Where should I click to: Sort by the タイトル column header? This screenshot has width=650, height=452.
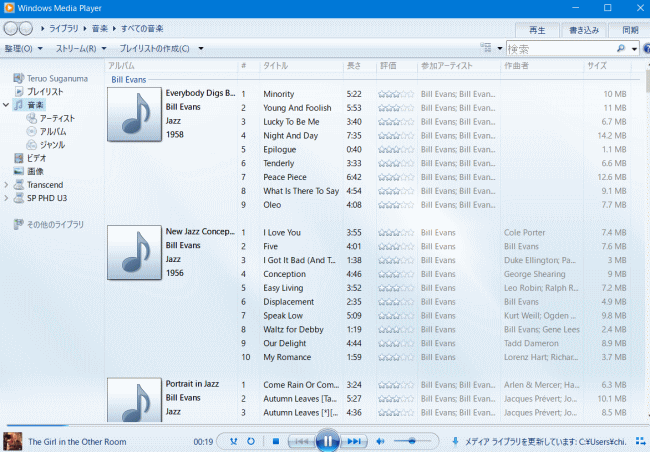(x=301, y=66)
